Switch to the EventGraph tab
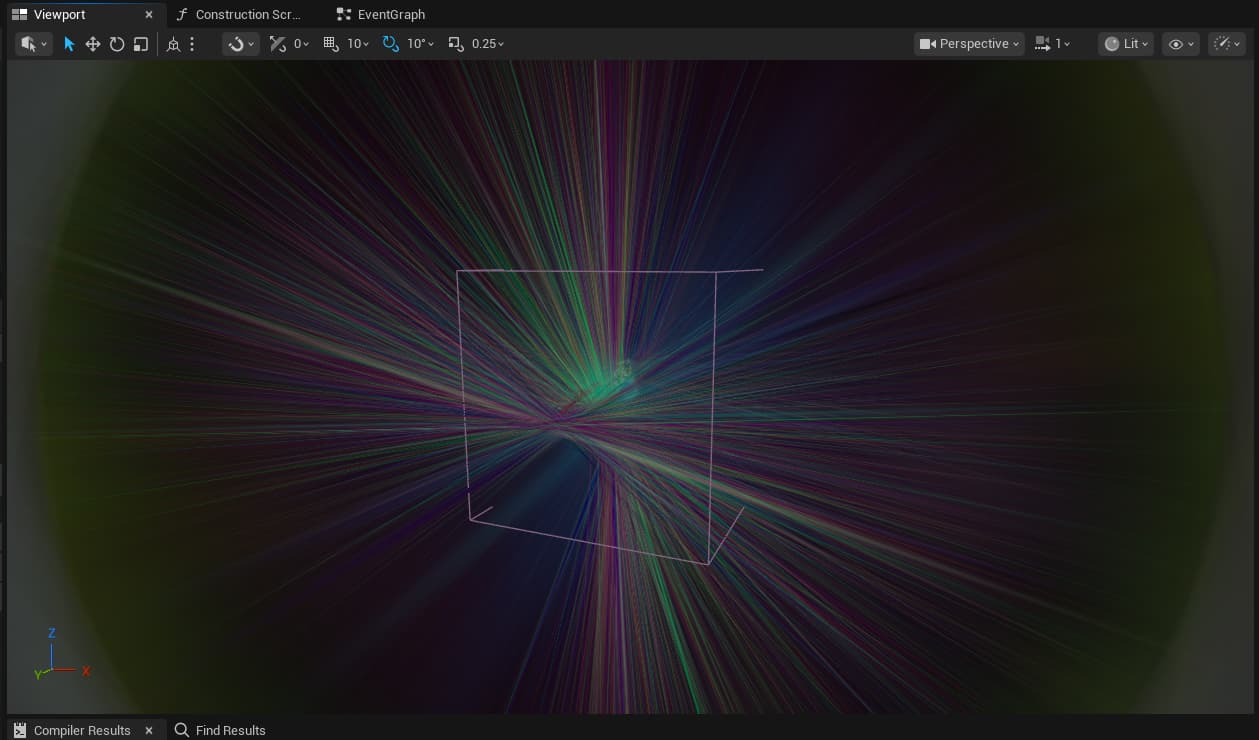This screenshot has width=1259, height=740. [390, 15]
